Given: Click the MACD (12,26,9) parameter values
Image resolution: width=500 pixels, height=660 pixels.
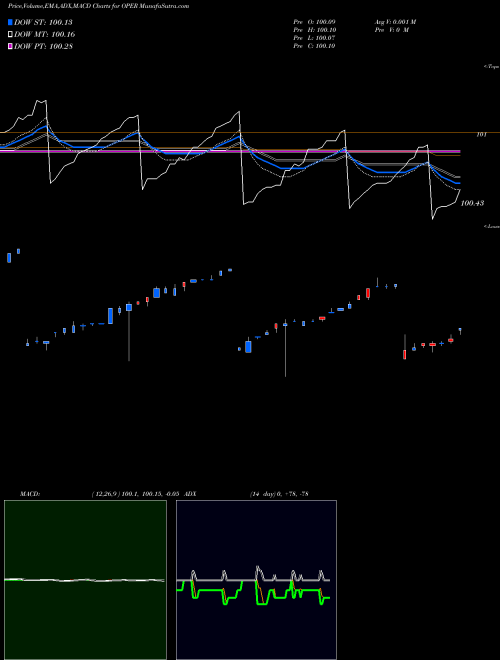Looking at the screenshot, I should tap(136, 494).
